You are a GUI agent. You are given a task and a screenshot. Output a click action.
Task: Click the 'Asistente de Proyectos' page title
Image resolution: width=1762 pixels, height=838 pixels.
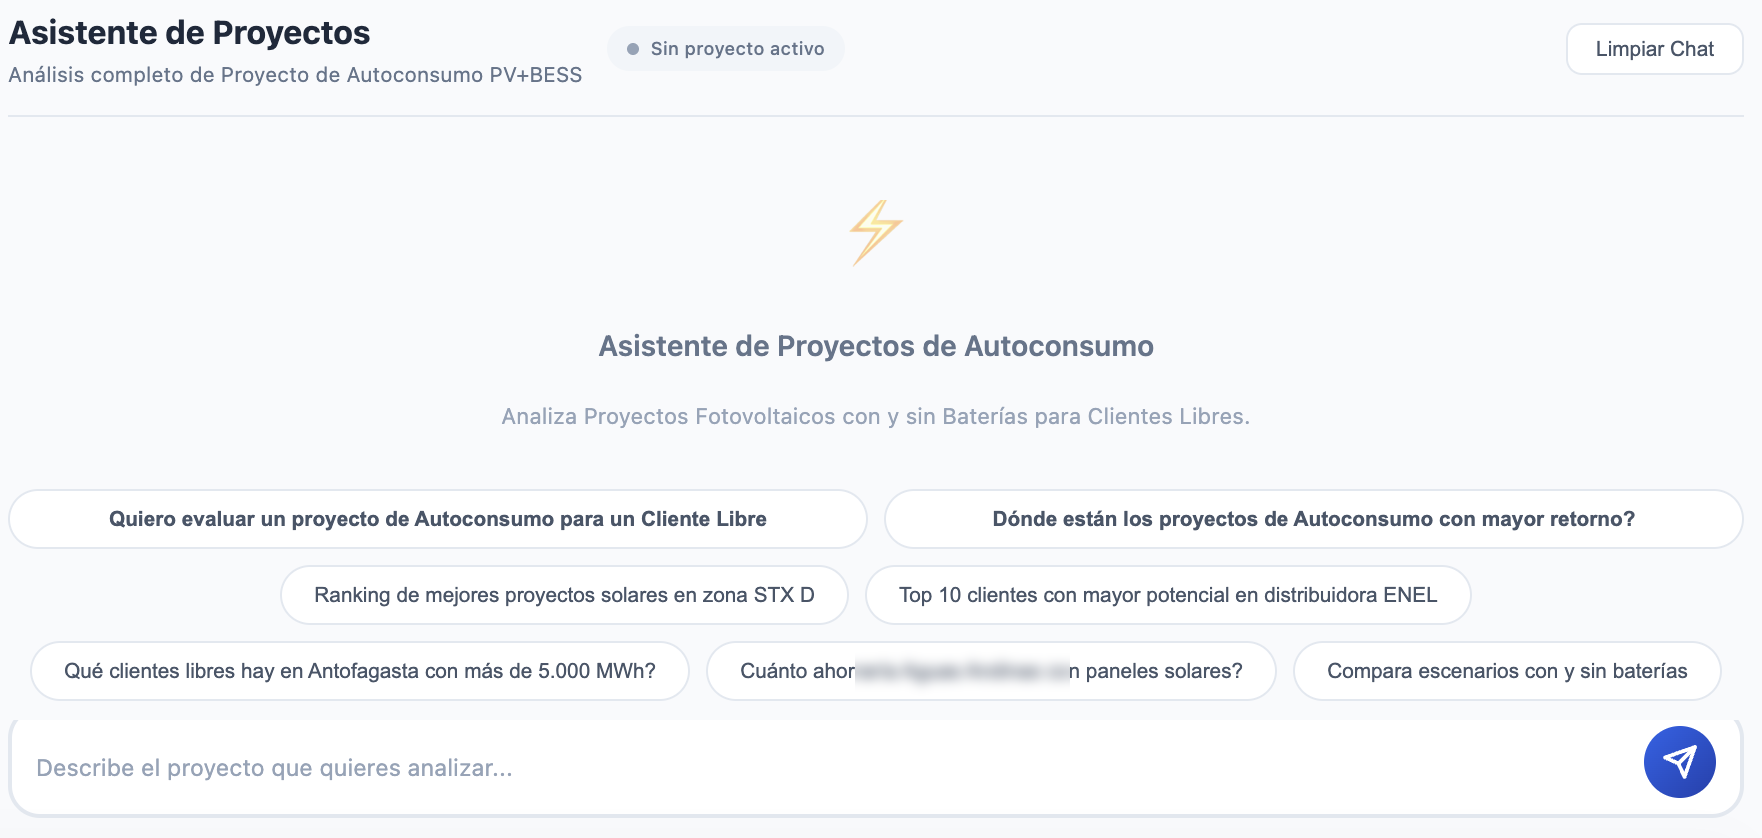[190, 32]
